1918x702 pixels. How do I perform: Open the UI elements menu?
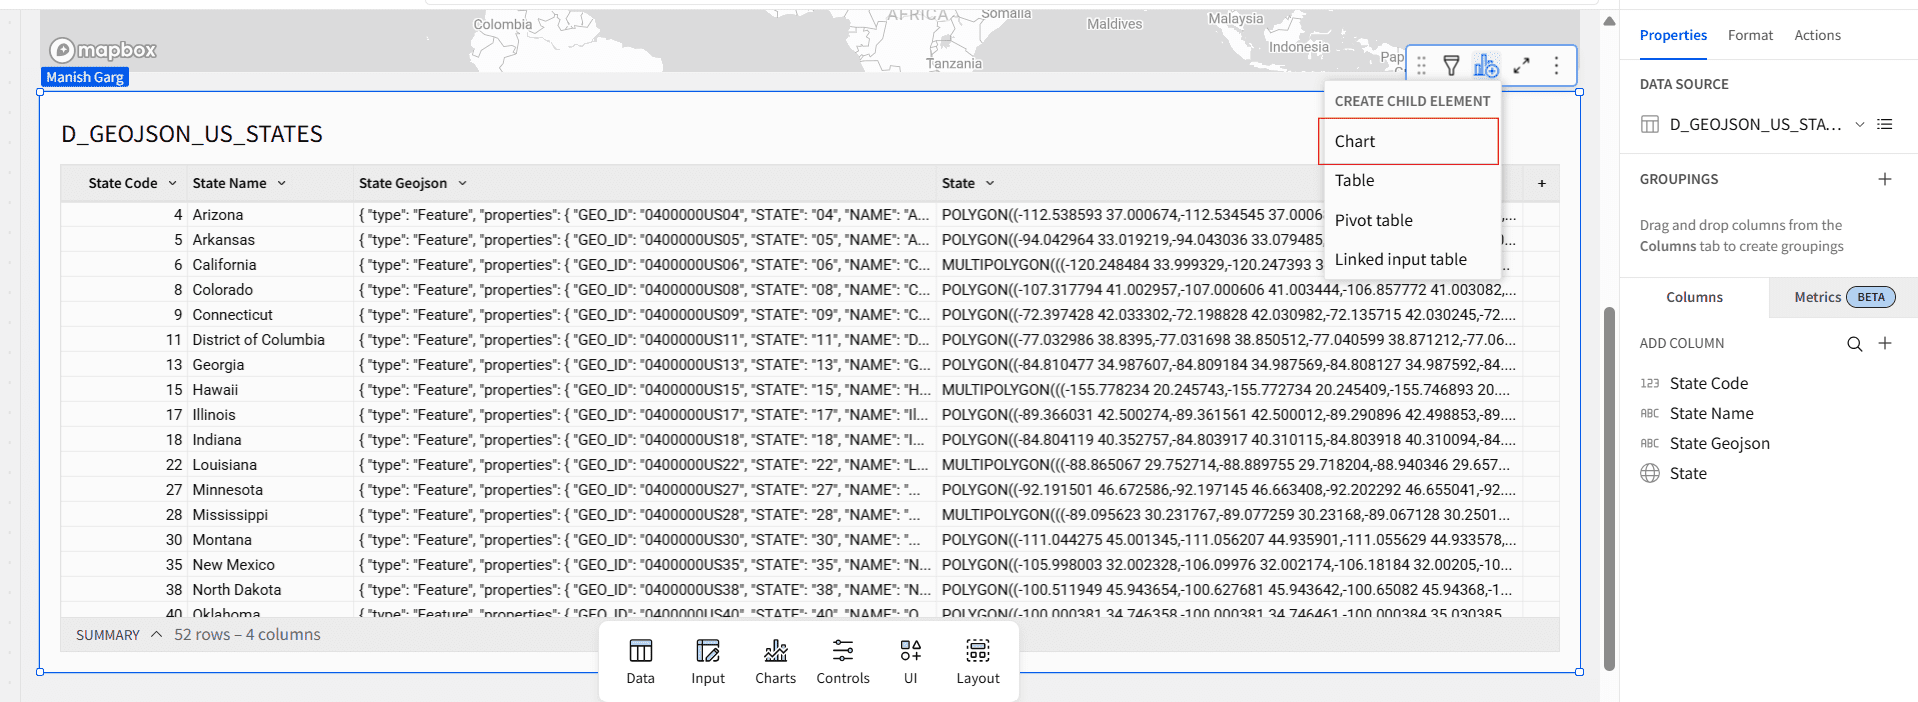(x=910, y=662)
